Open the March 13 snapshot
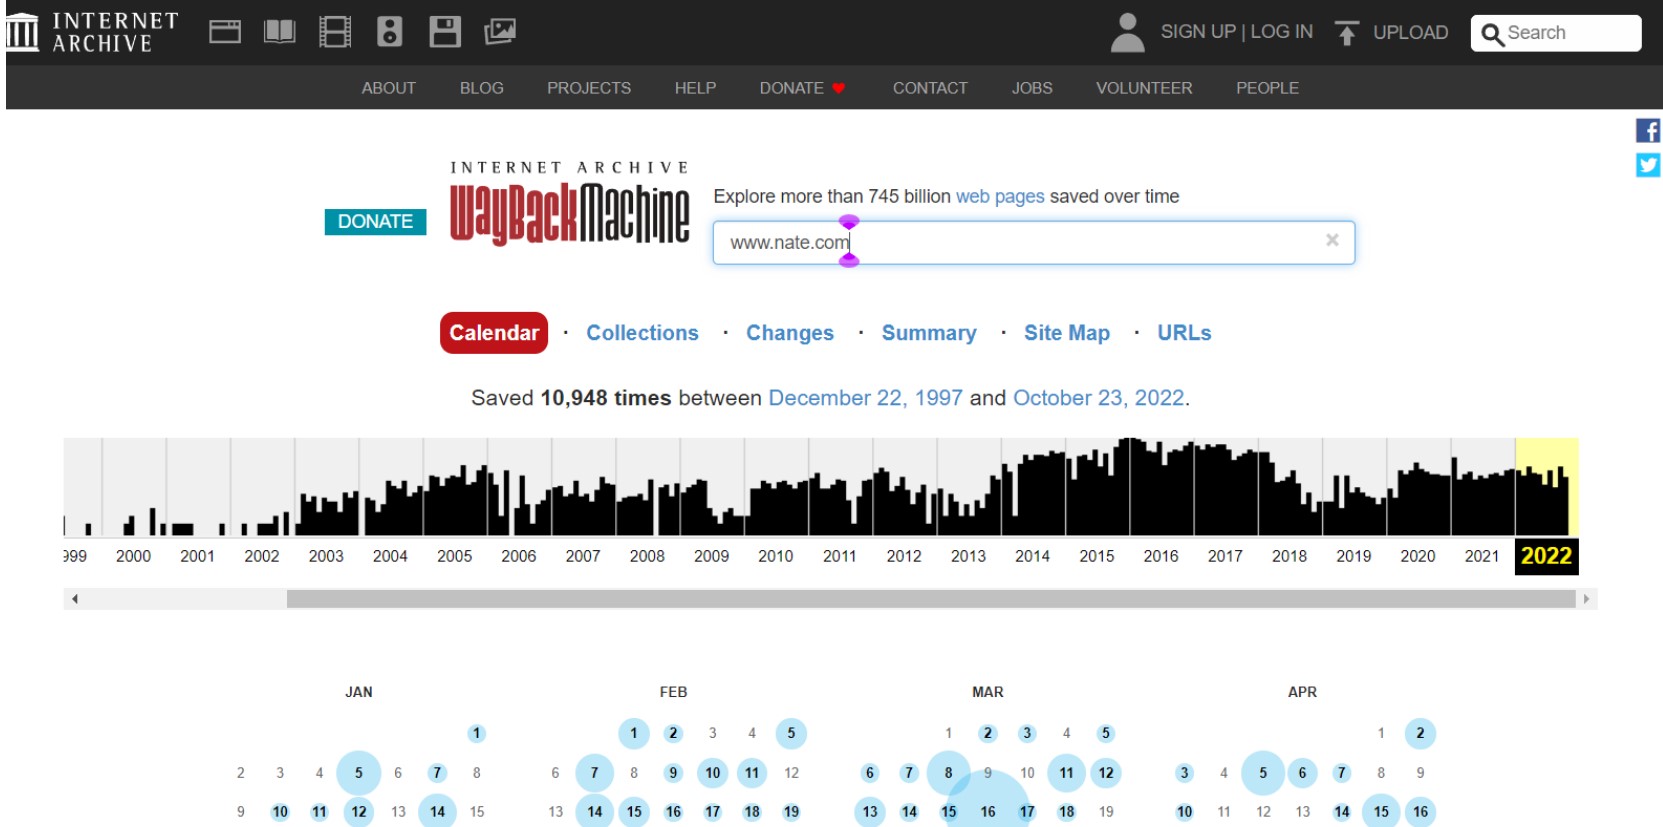 point(870,812)
